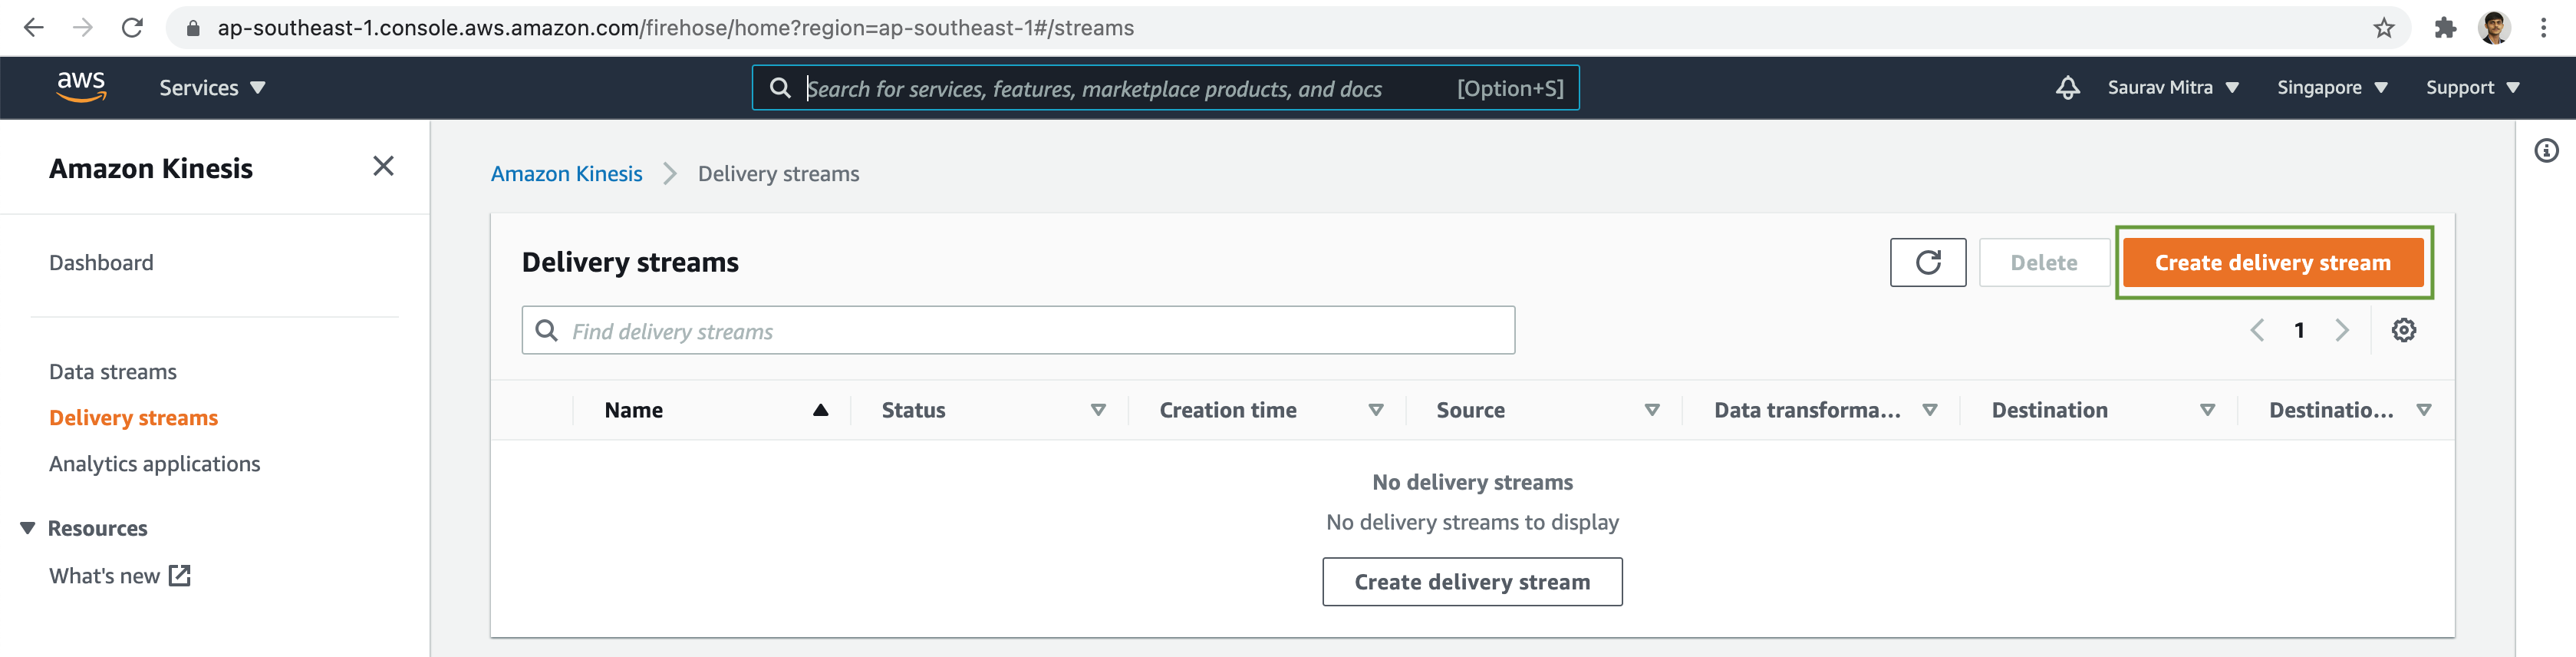Click Create delivery stream in empty table
Screen dimensions: 2576x657
(x=1472, y=582)
